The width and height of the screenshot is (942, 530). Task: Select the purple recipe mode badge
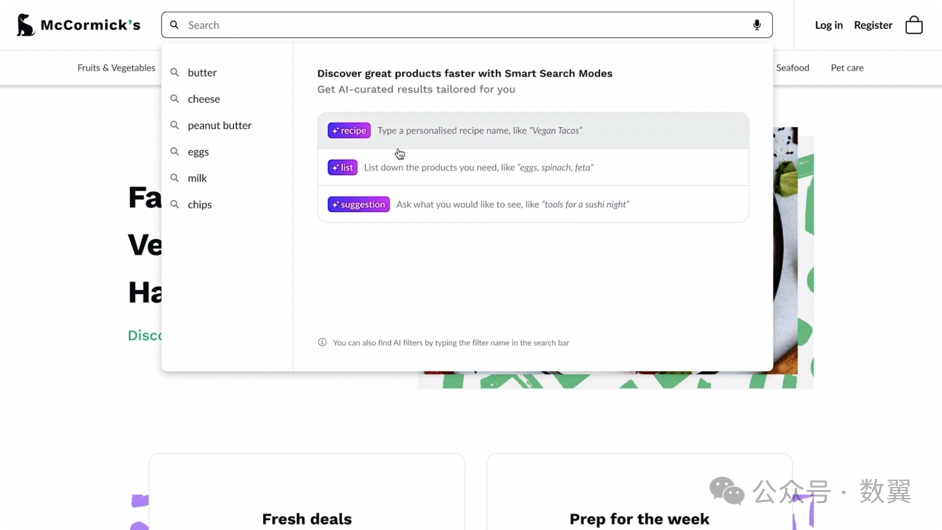coord(349,131)
